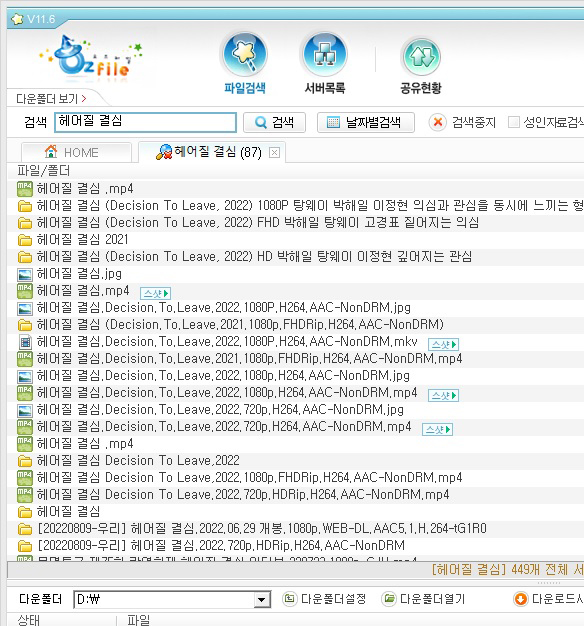Image resolution: width=584 pixels, height=626 pixels.
Task: Click the 파일/폴더 column header
Action: 43,170
